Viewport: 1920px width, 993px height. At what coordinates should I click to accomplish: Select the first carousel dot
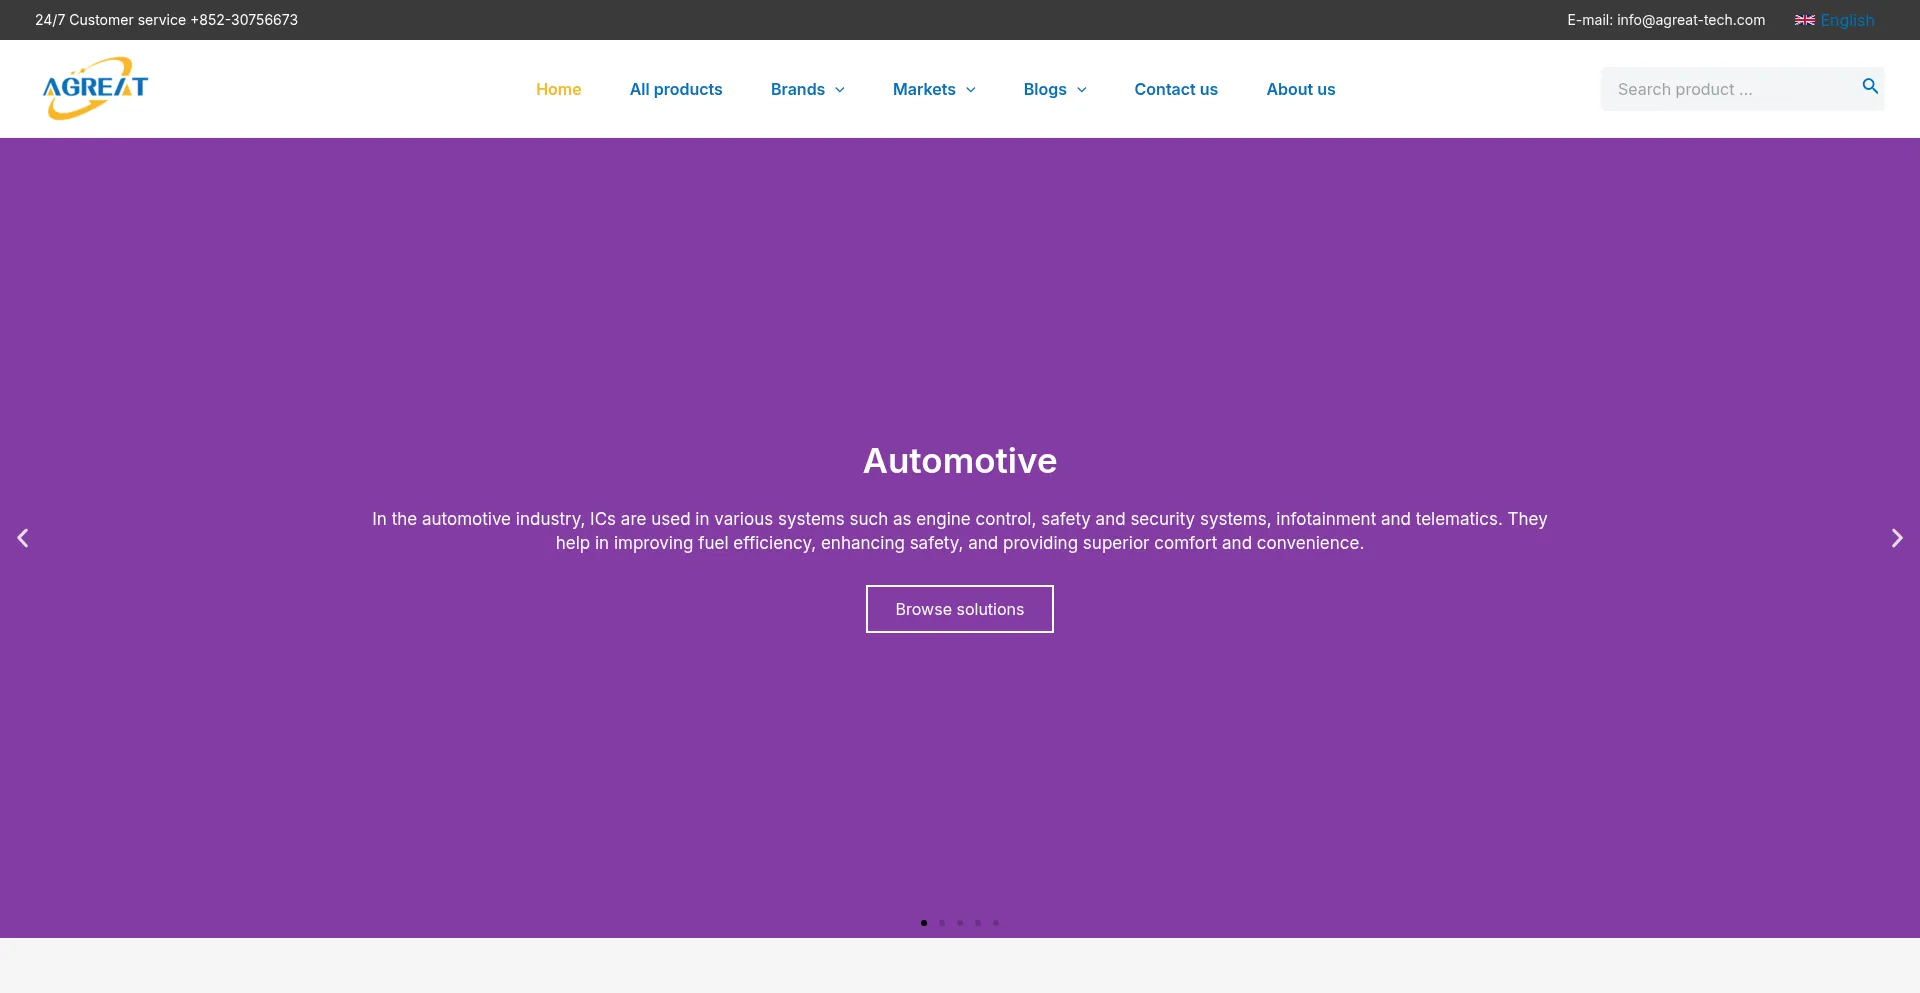(924, 923)
